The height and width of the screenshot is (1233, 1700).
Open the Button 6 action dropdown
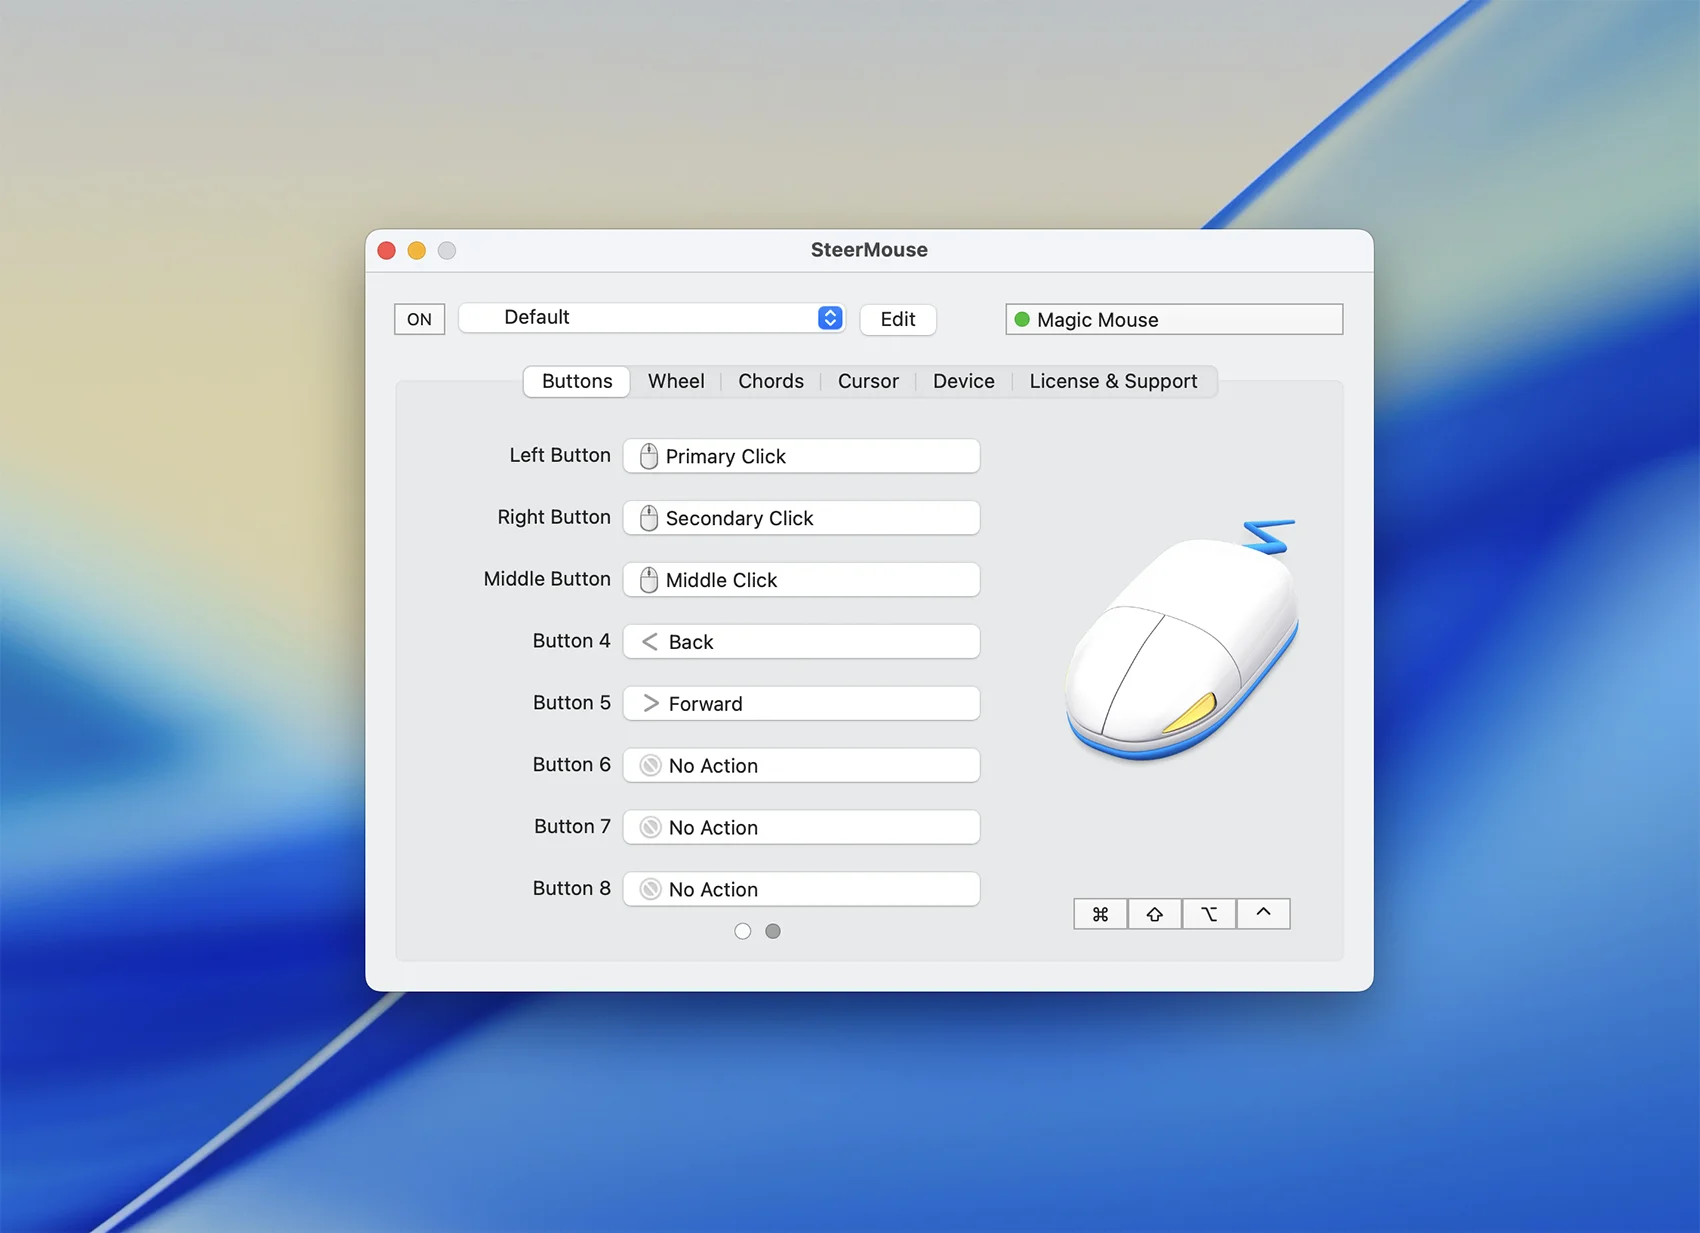(801, 766)
